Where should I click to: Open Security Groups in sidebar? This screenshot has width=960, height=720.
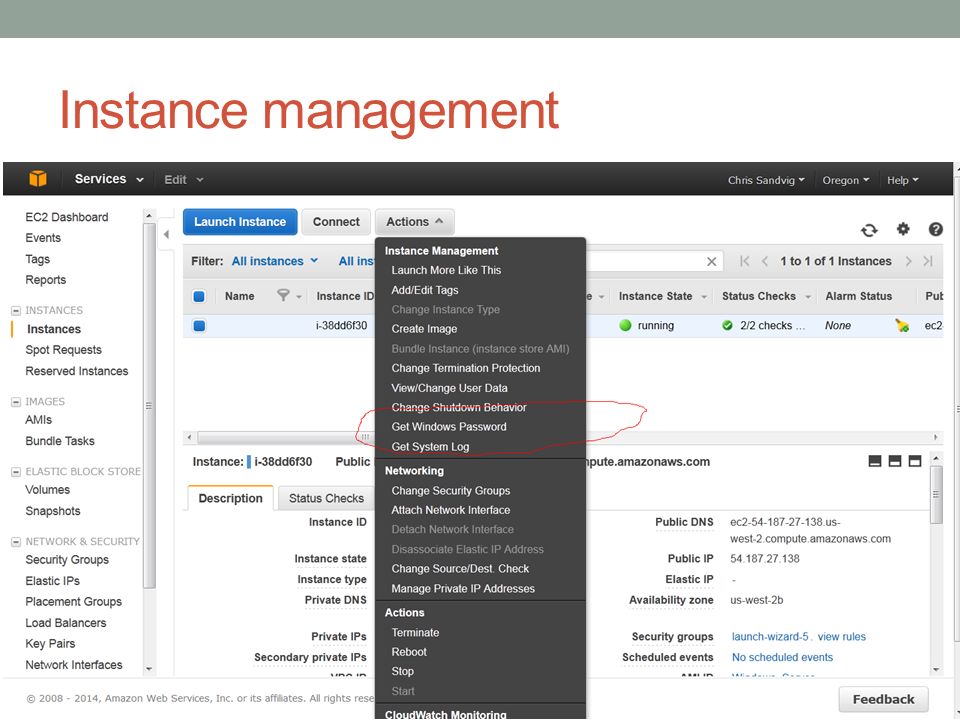67,560
